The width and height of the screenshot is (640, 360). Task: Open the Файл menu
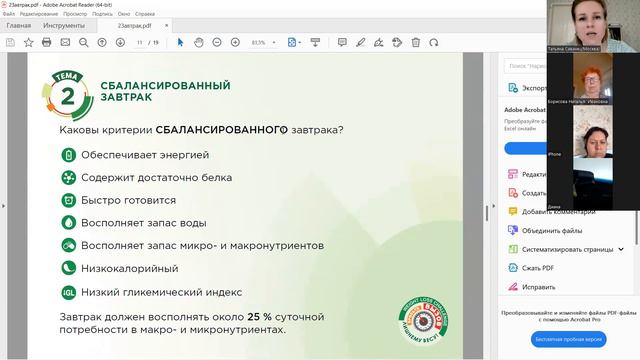[x=9, y=14]
